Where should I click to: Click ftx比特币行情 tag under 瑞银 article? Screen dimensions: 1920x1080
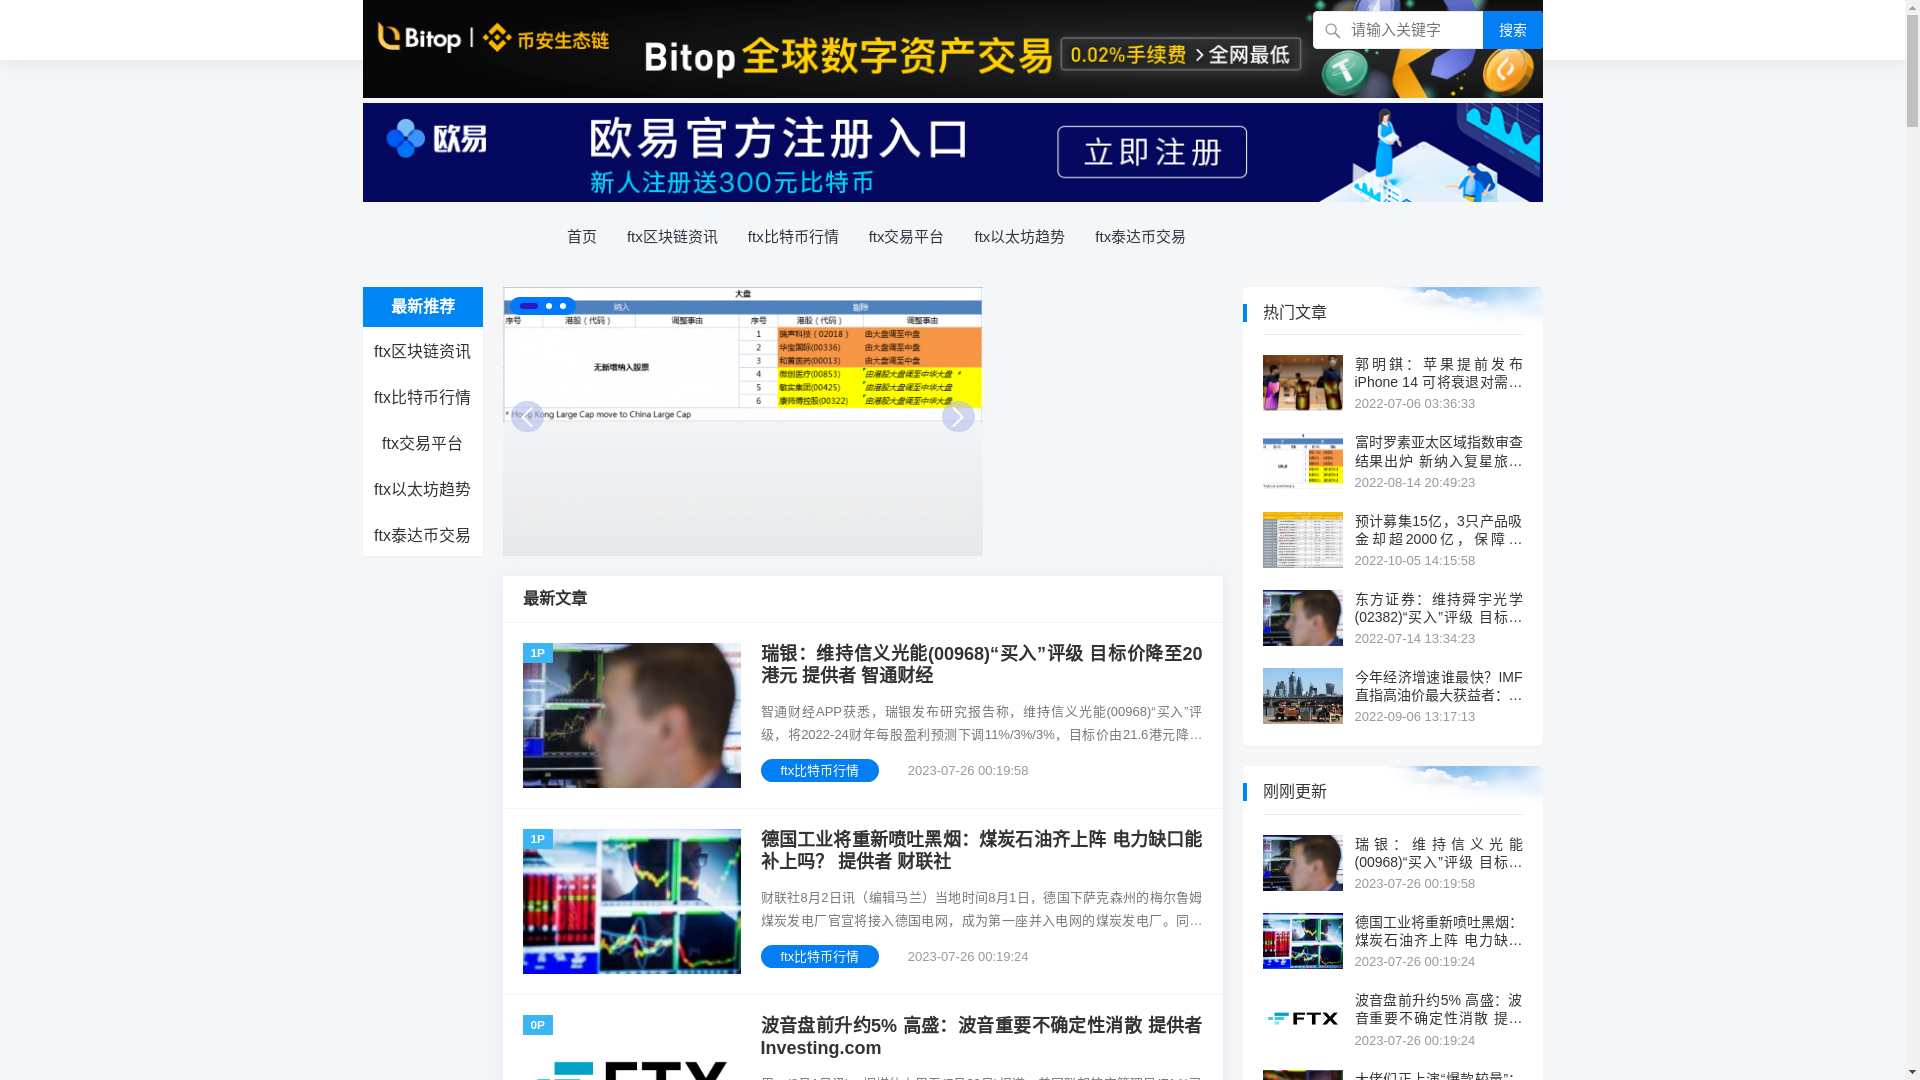820,771
